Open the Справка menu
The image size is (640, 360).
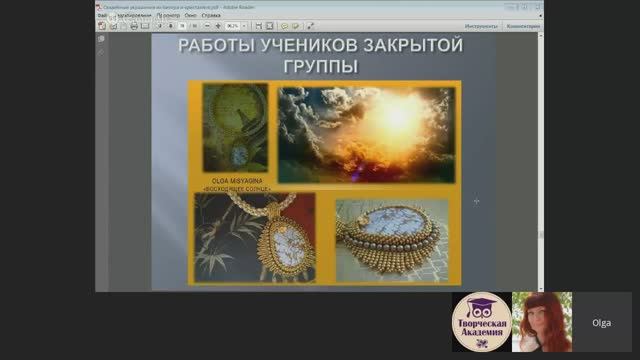[211, 15]
